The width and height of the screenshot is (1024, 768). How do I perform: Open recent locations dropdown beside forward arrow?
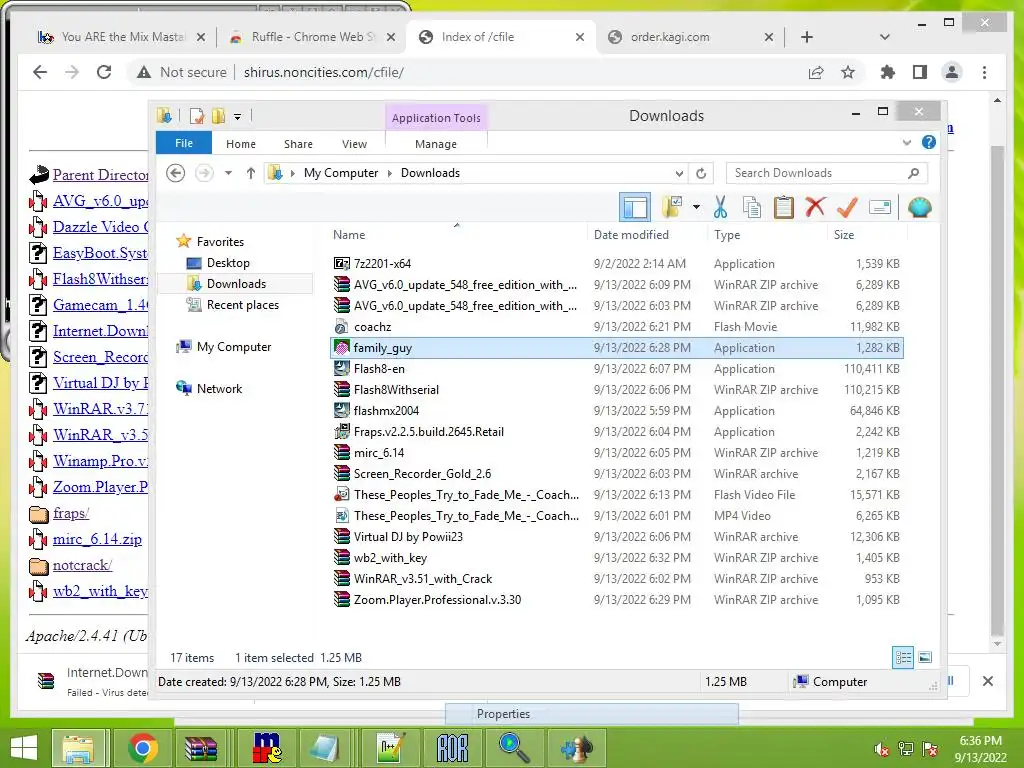[x=228, y=173]
